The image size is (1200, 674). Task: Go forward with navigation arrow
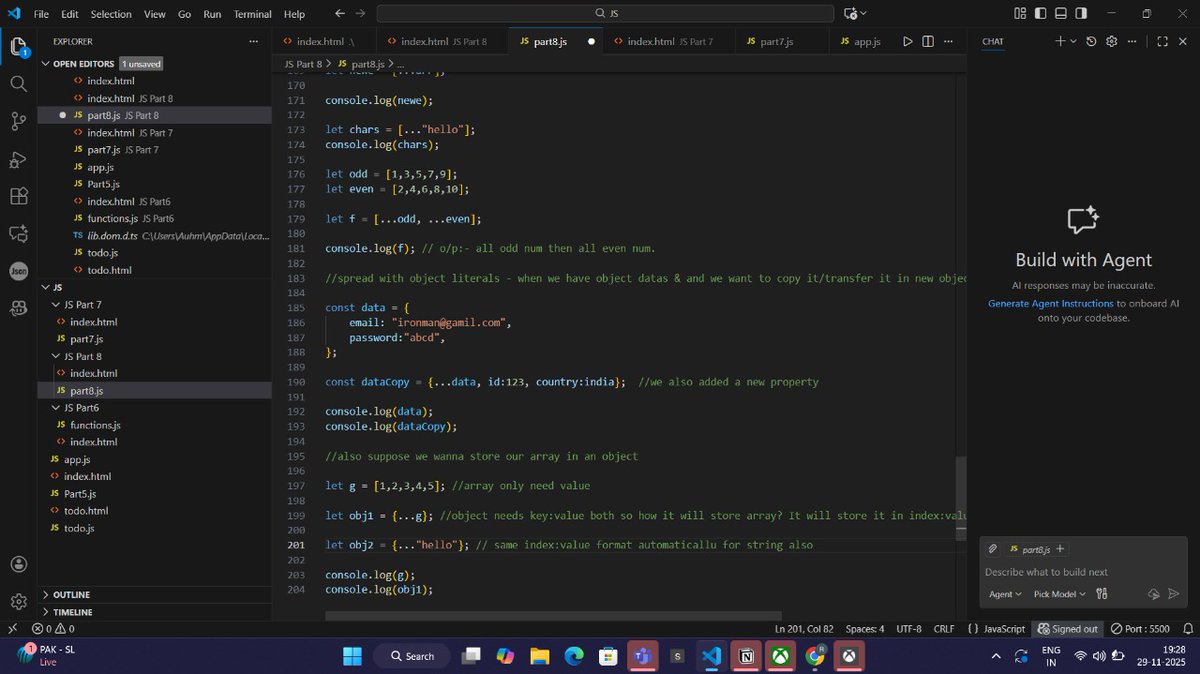click(360, 14)
